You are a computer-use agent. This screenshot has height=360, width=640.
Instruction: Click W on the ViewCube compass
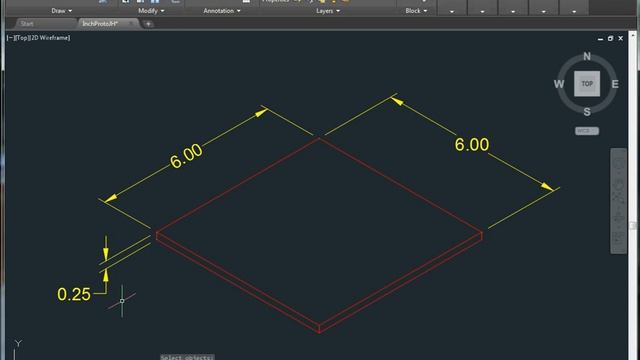pyautogui.click(x=559, y=84)
